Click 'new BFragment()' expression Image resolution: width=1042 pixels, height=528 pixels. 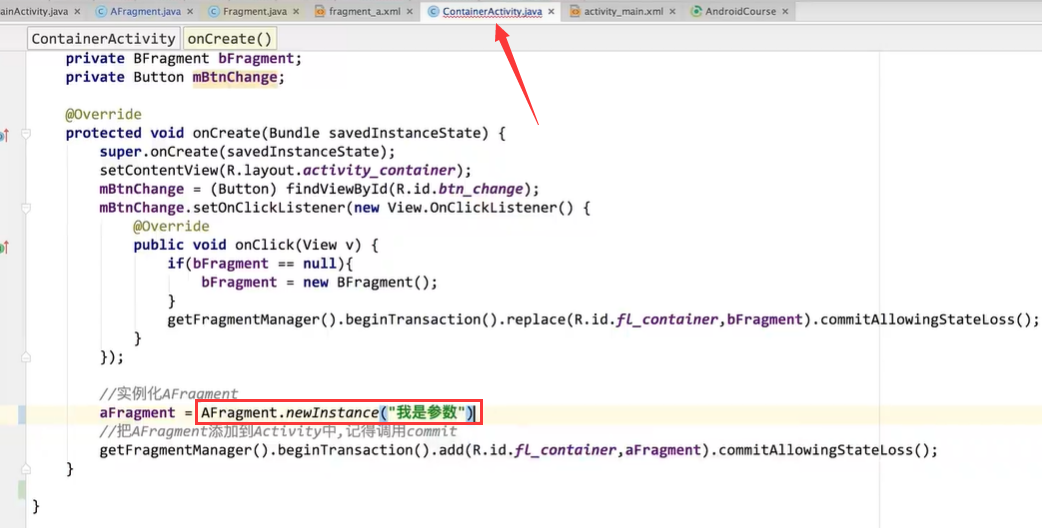tap(366, 282)
